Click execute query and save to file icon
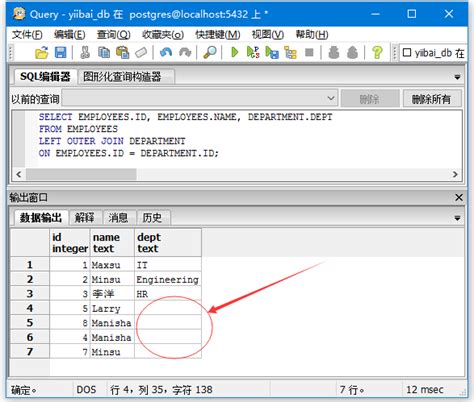The image size is (474, 402). point(272,53)
